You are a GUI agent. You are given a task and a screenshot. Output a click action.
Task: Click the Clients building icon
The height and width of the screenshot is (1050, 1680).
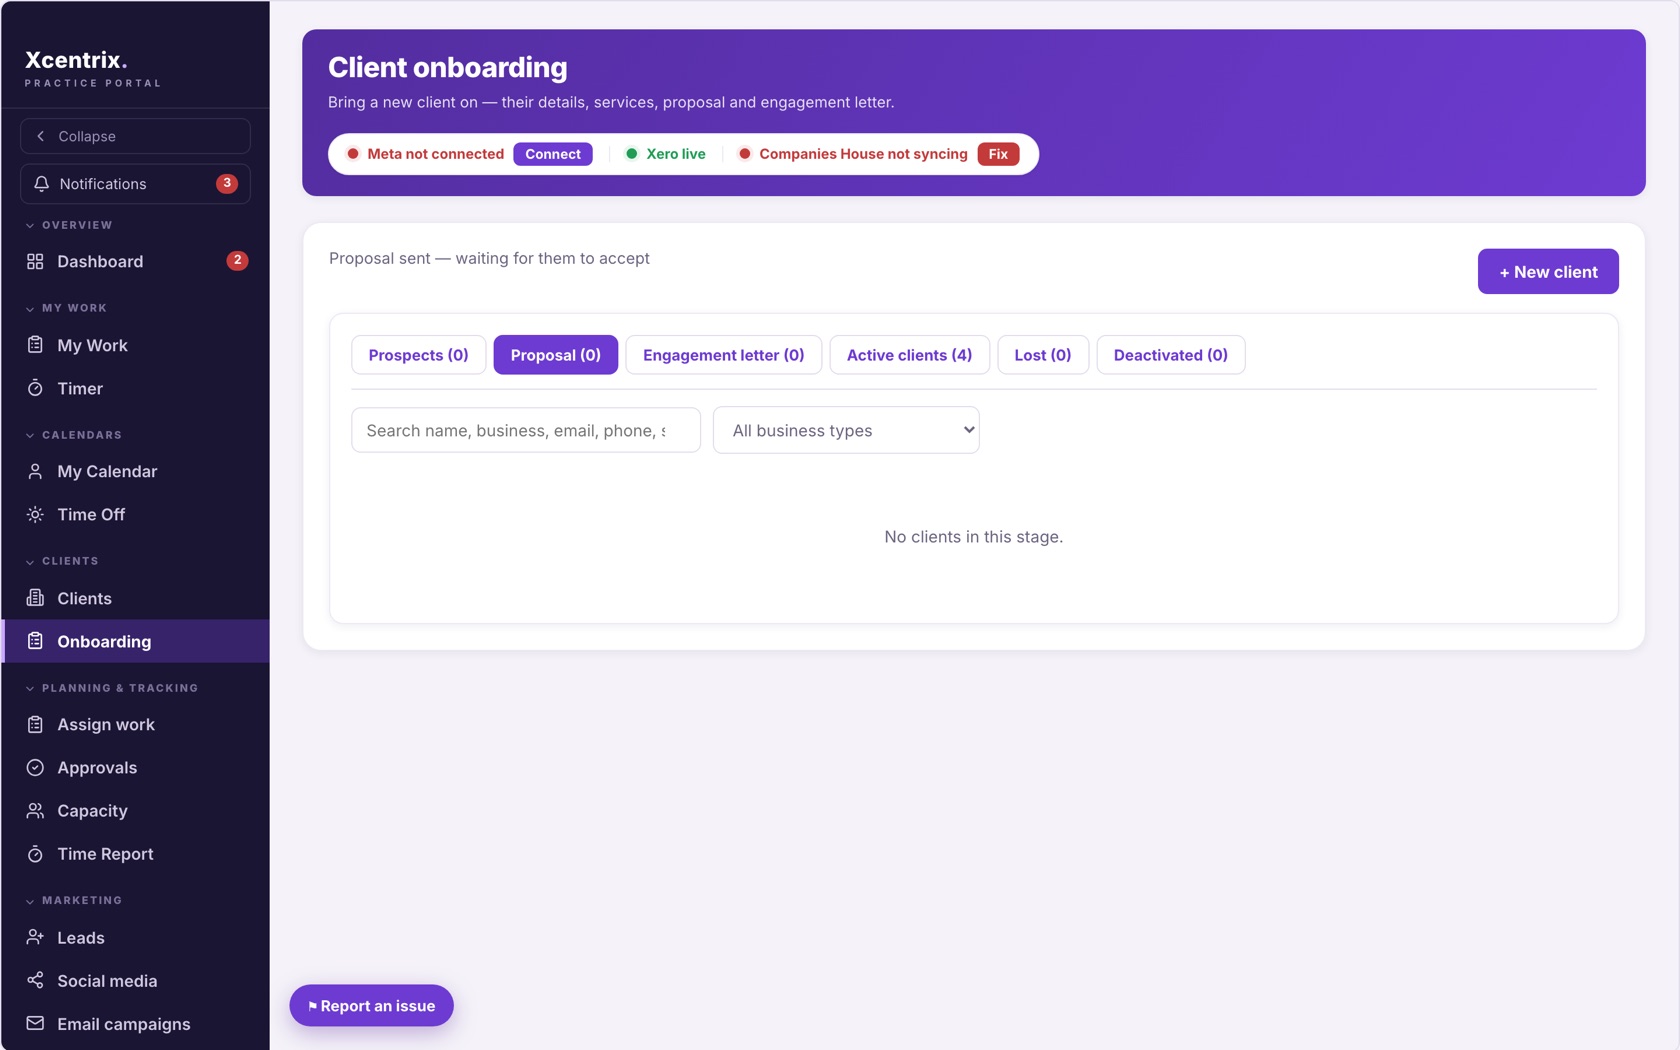[35, 598]
